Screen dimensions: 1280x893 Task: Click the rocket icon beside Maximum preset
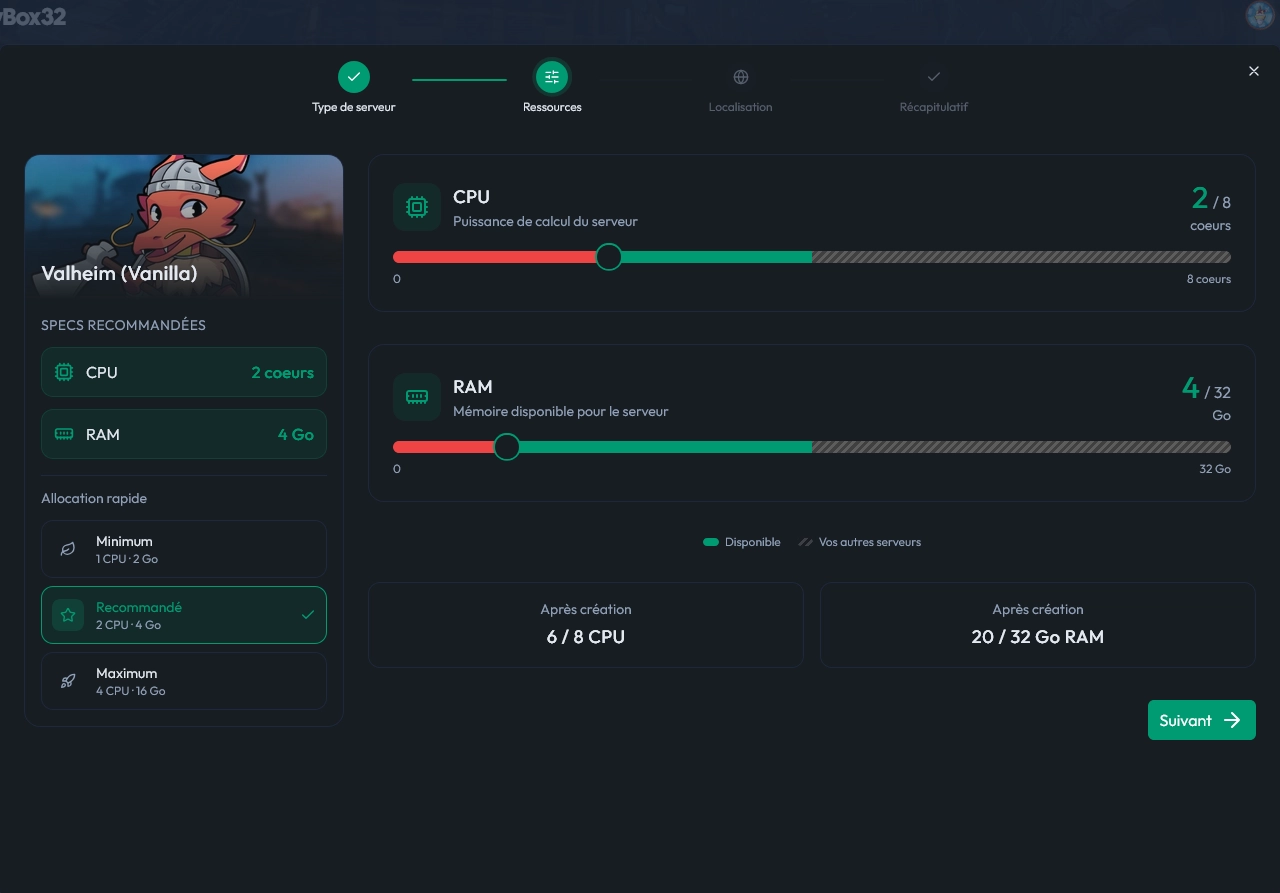pyautogui.click(x=68, y=681)
